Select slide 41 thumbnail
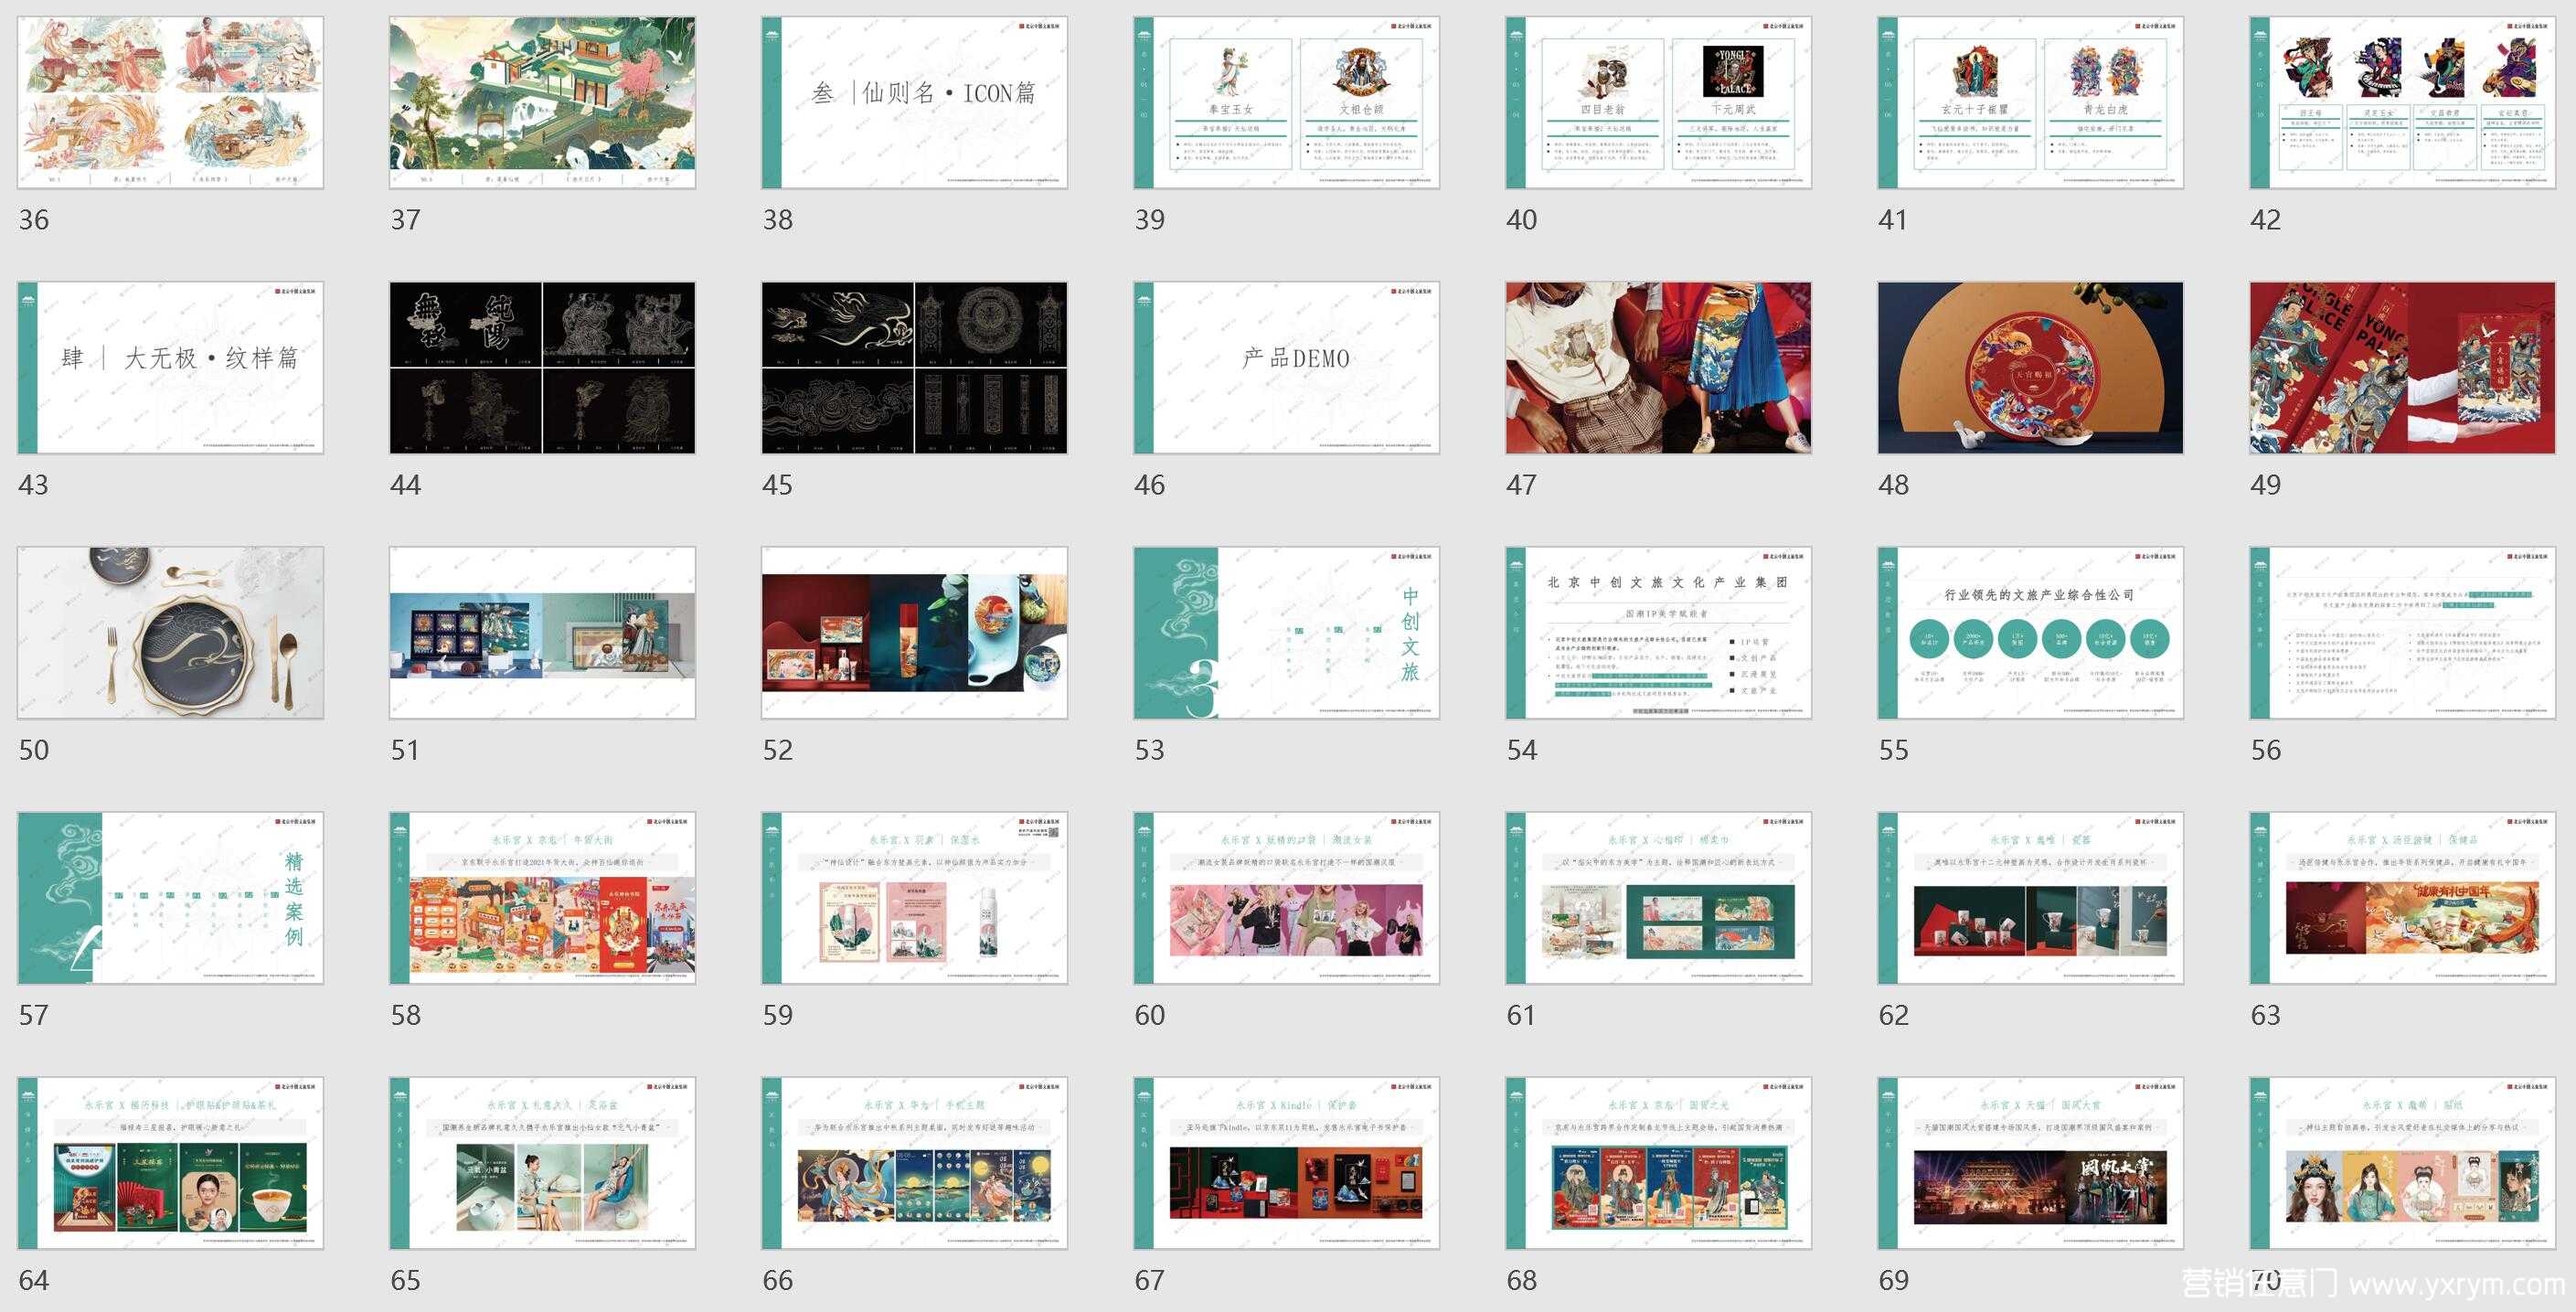Screen dimensions: 2576x1312 [2031, 102]
